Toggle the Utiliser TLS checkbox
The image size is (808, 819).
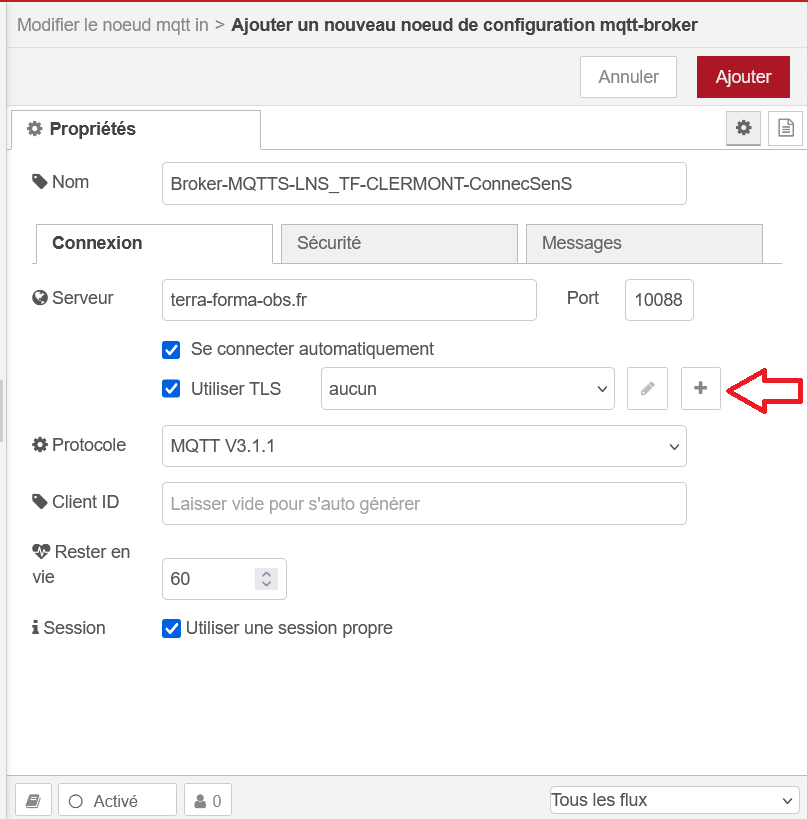click(171, 389)
